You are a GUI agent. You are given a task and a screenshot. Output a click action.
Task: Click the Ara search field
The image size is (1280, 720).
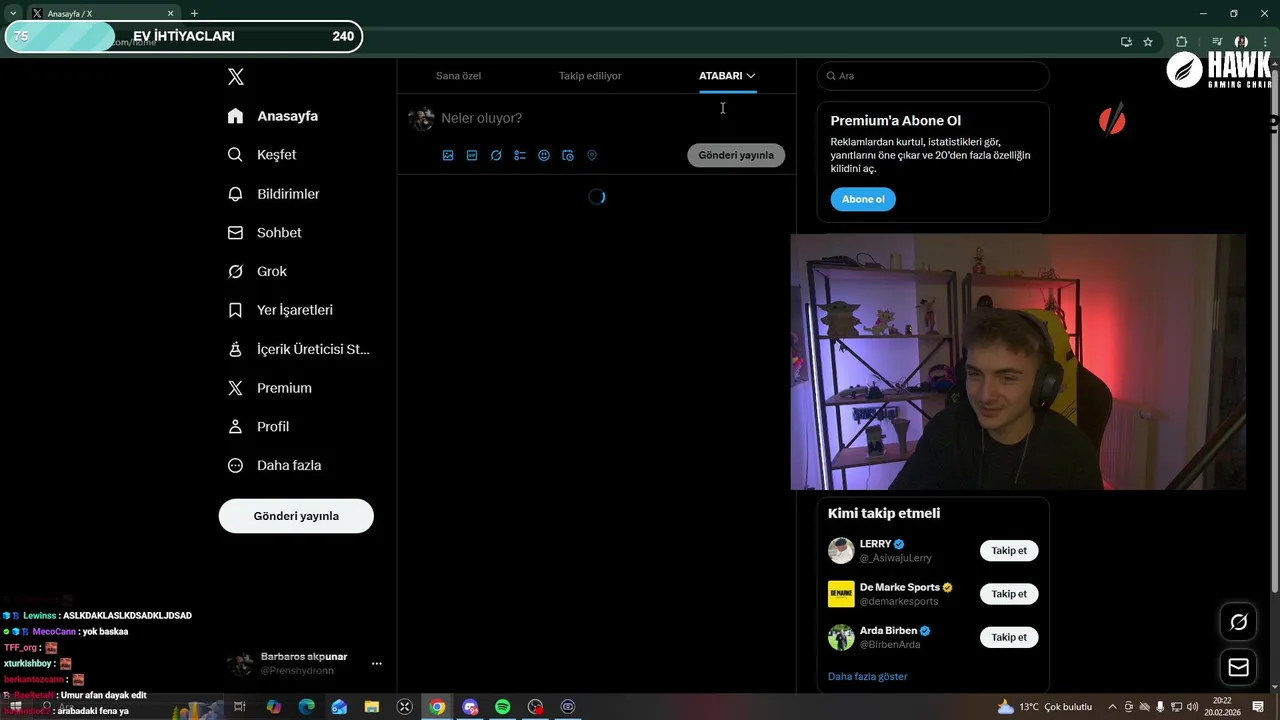[x=933, y=76]
